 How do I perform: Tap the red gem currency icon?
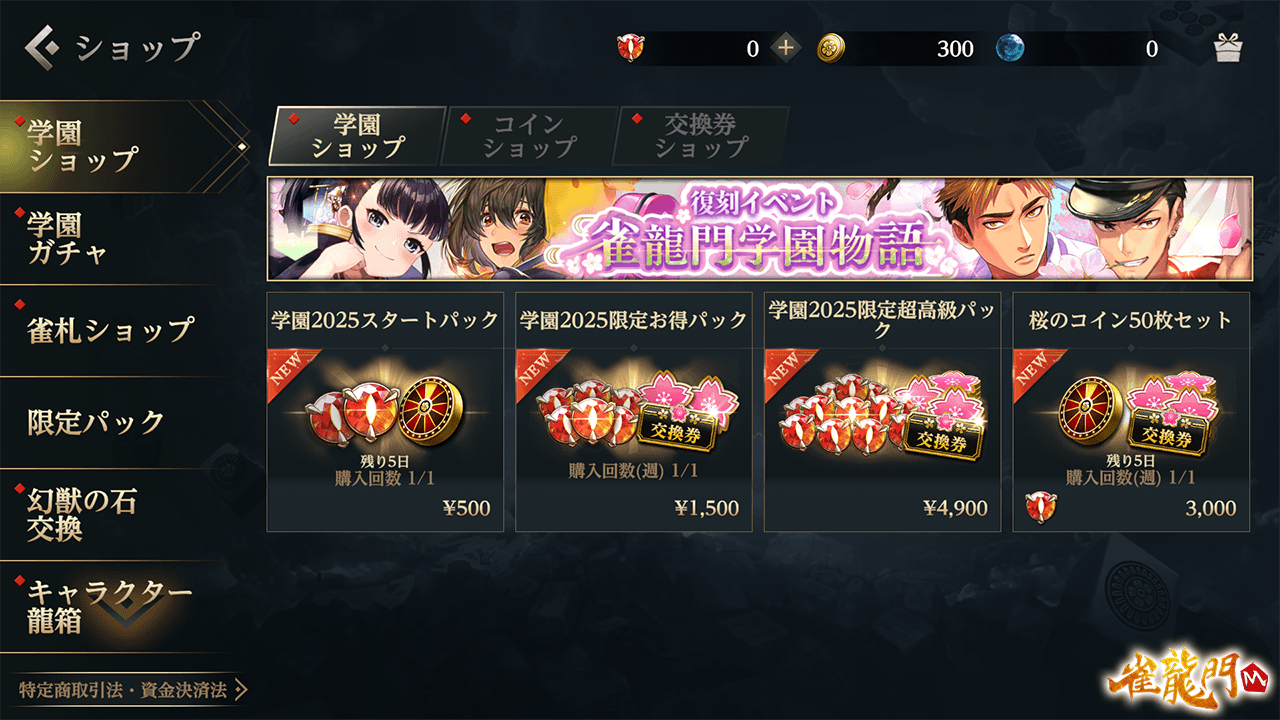631,48
